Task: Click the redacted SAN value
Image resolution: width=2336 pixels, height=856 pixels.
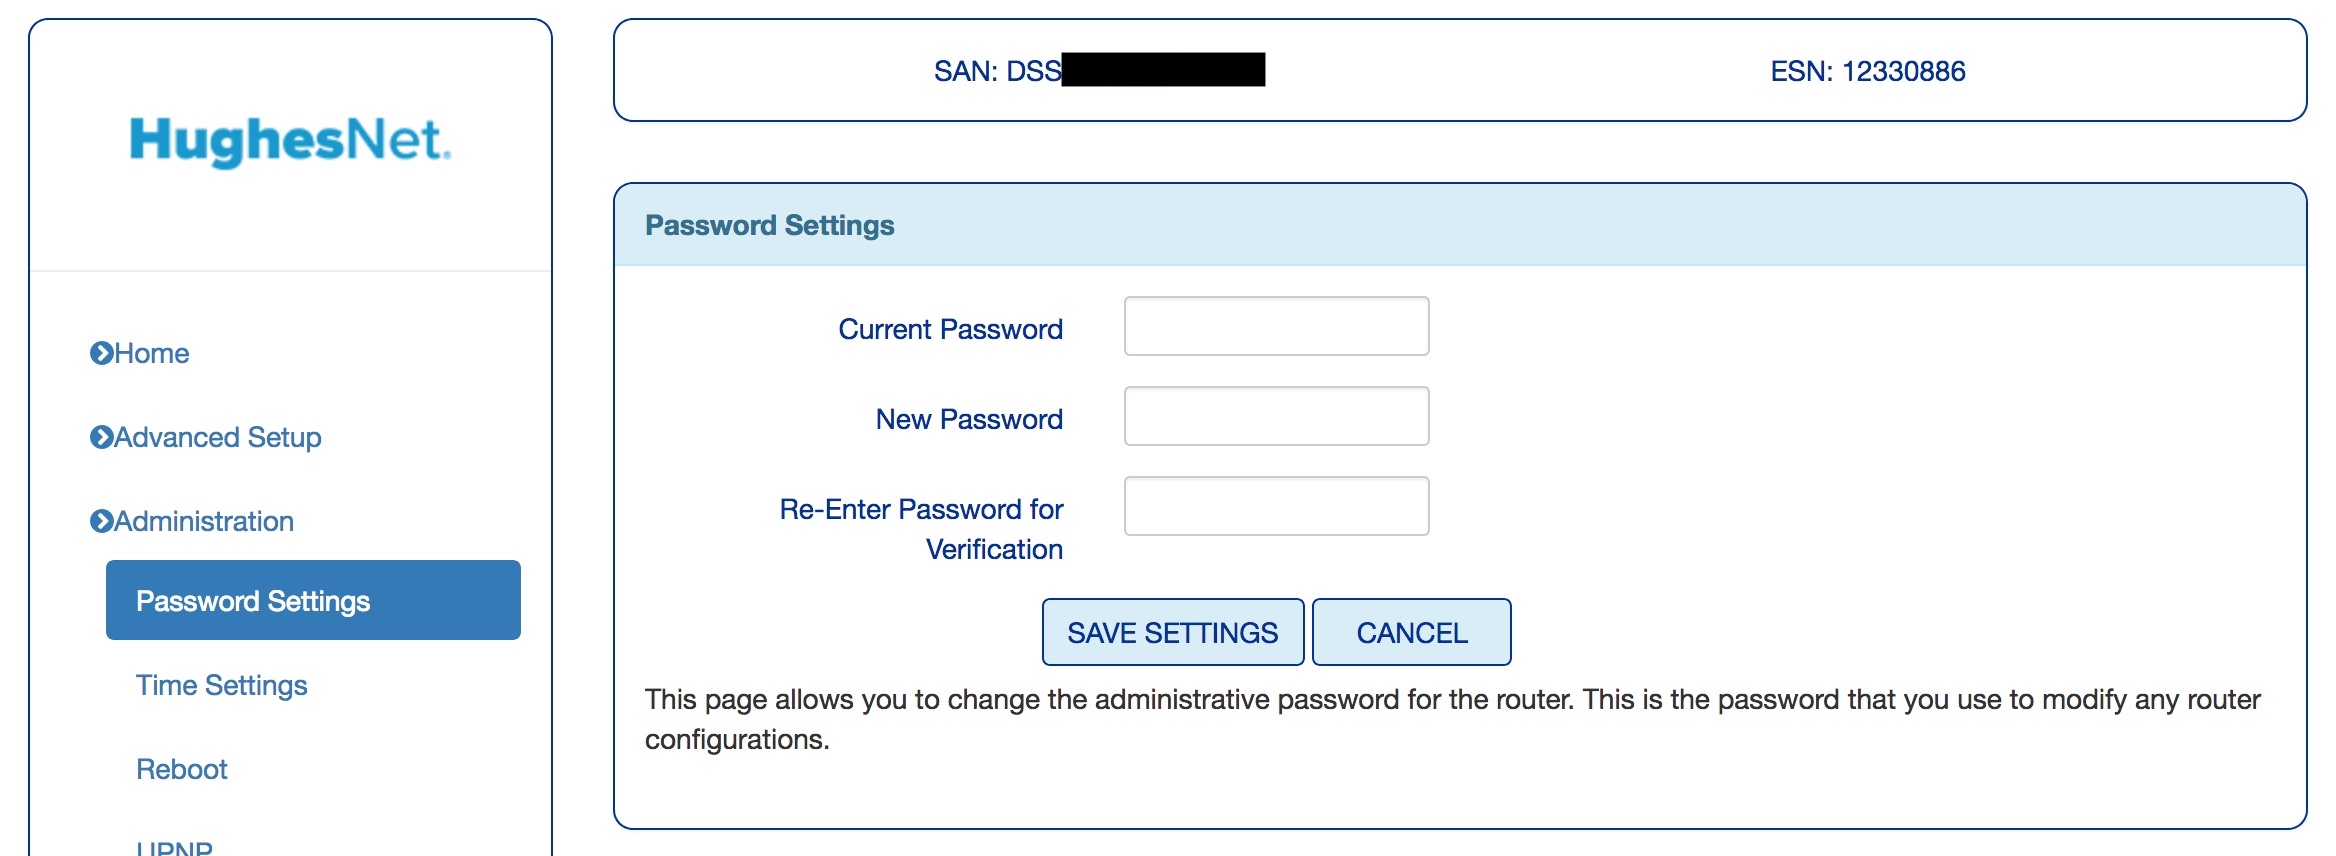Action: [x=1163, y=70]
